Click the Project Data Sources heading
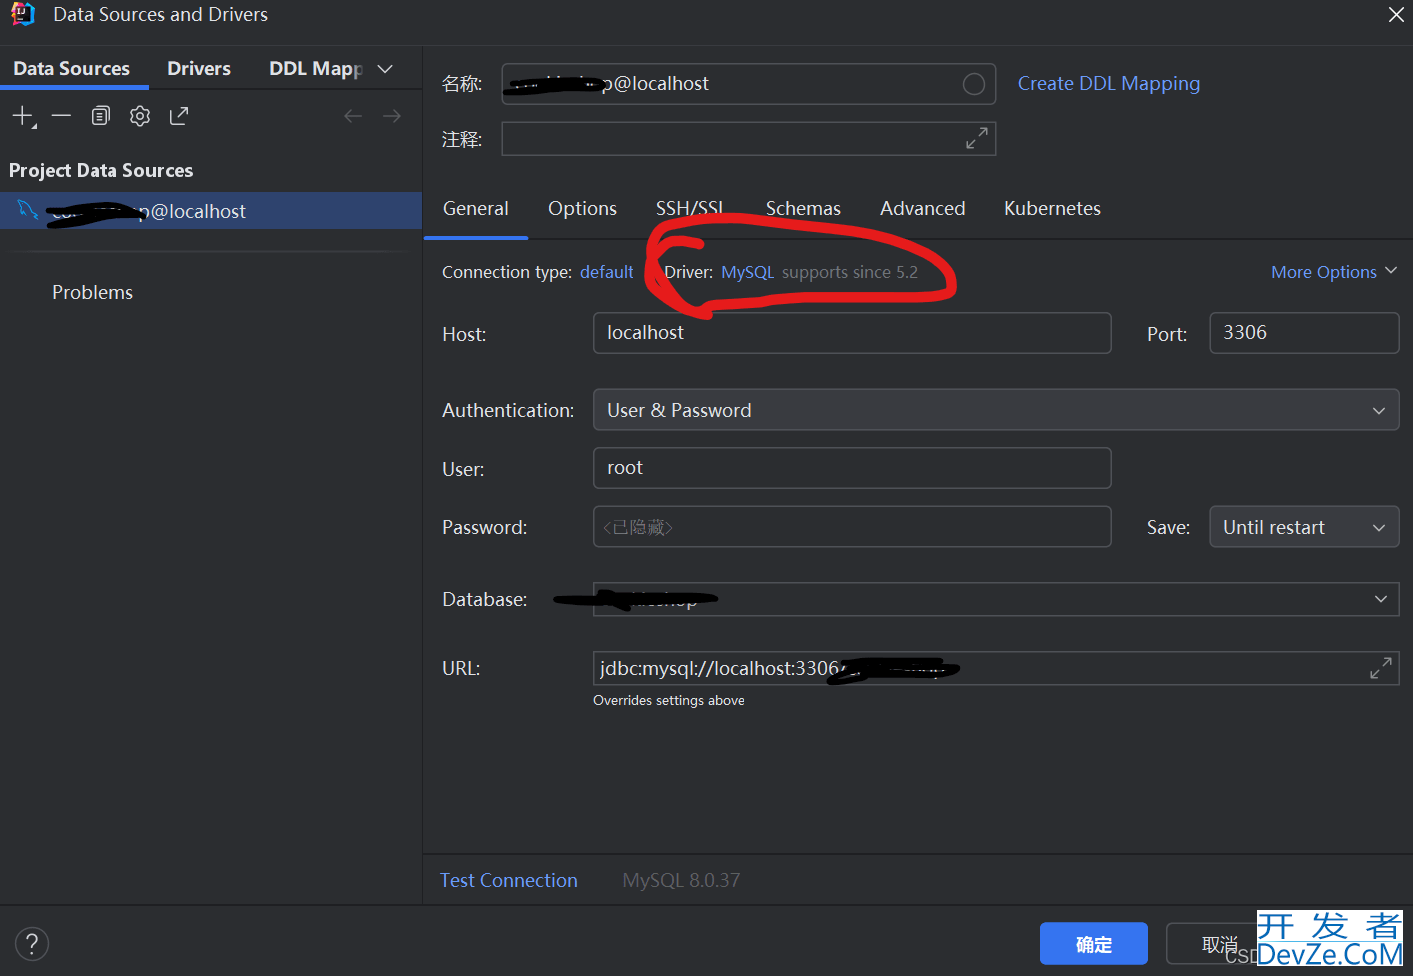The width and height of the screenshot is (1413, 976). [x=101, y=170]
